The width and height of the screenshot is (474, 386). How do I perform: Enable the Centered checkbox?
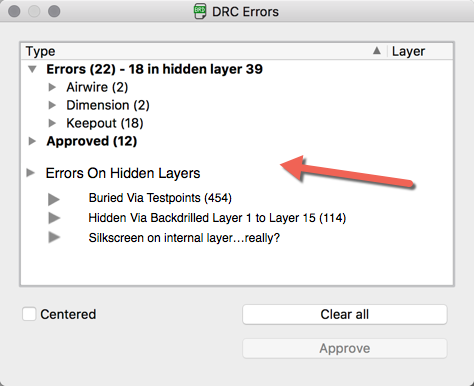pos(29,314)
